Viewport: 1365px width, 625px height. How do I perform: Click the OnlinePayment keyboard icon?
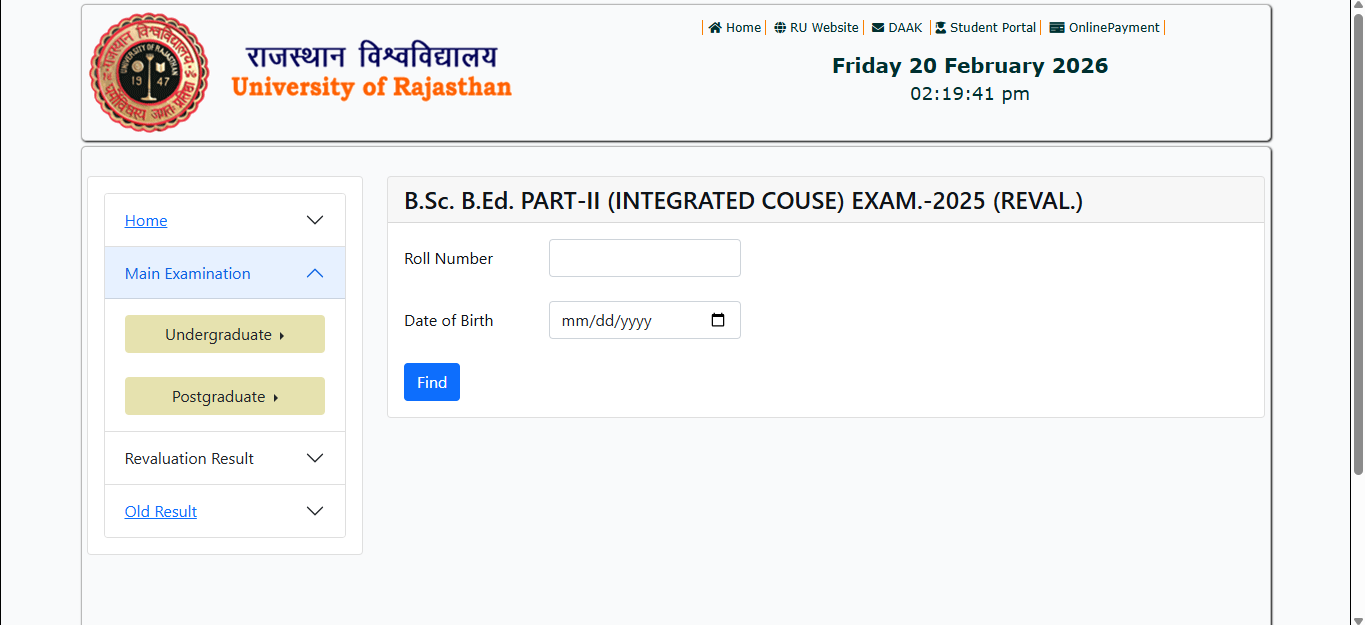pyautogui.click(x=1055, y=27)
